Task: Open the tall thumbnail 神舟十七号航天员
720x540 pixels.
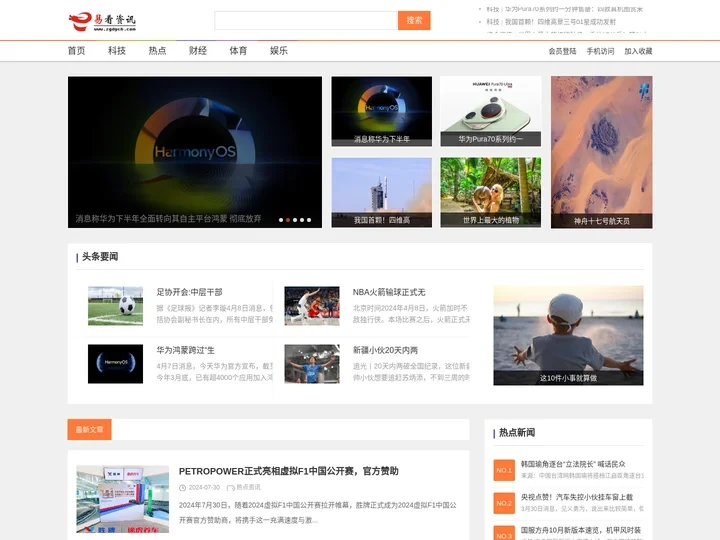Action: pos(602,152)
